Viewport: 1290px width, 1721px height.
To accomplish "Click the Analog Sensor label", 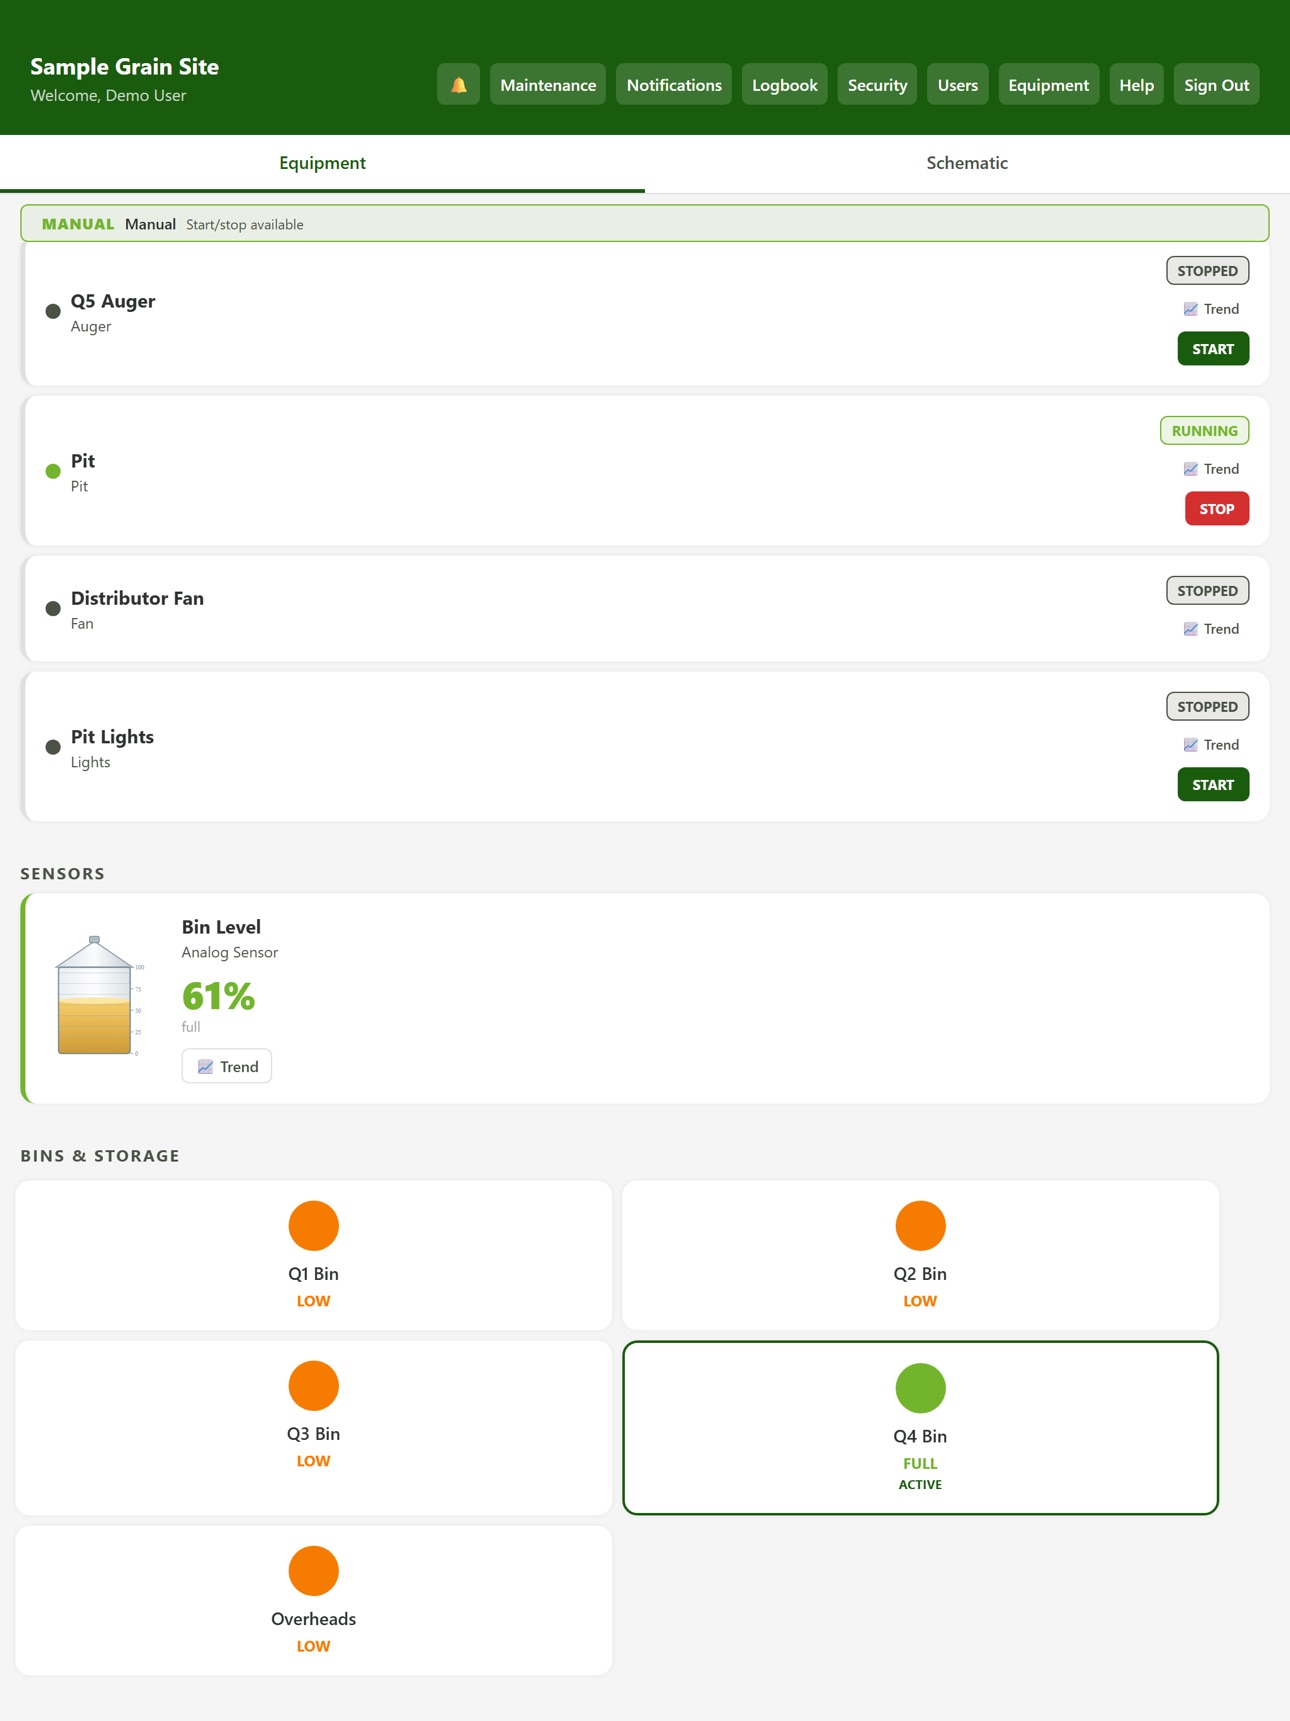I will pyautogui.click(x=230, y=952).
